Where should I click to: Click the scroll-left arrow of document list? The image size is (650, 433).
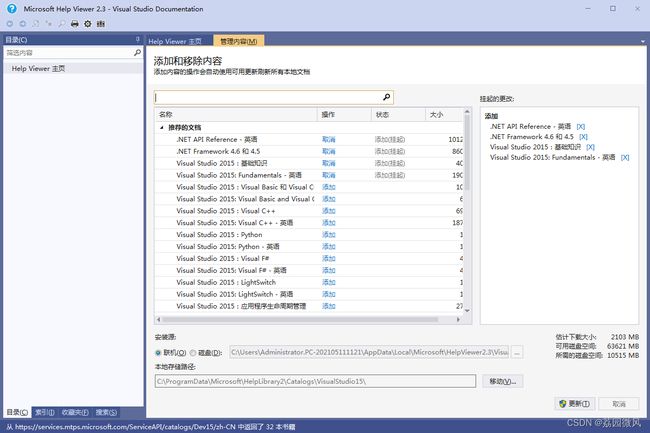(158, 319)
